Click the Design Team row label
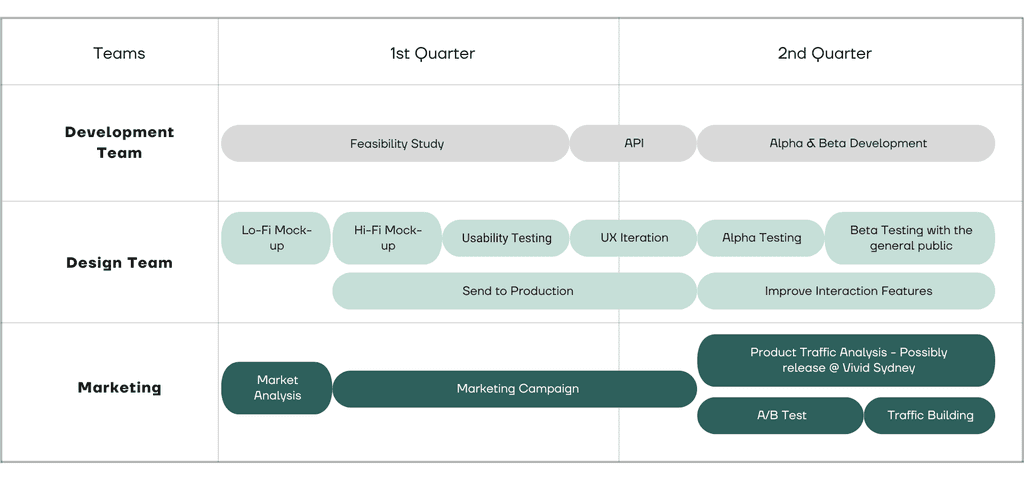 point(120,263)
